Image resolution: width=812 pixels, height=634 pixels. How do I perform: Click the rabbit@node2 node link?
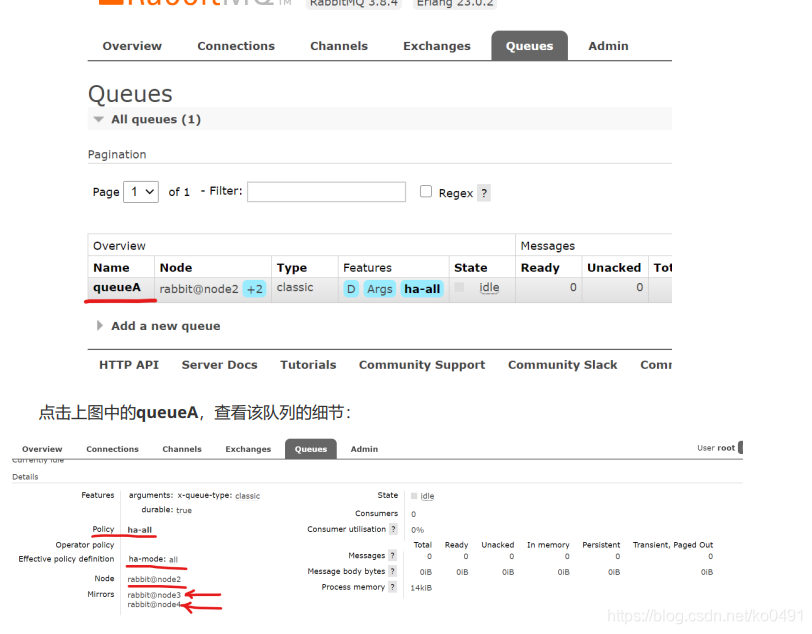click(154, 579)
